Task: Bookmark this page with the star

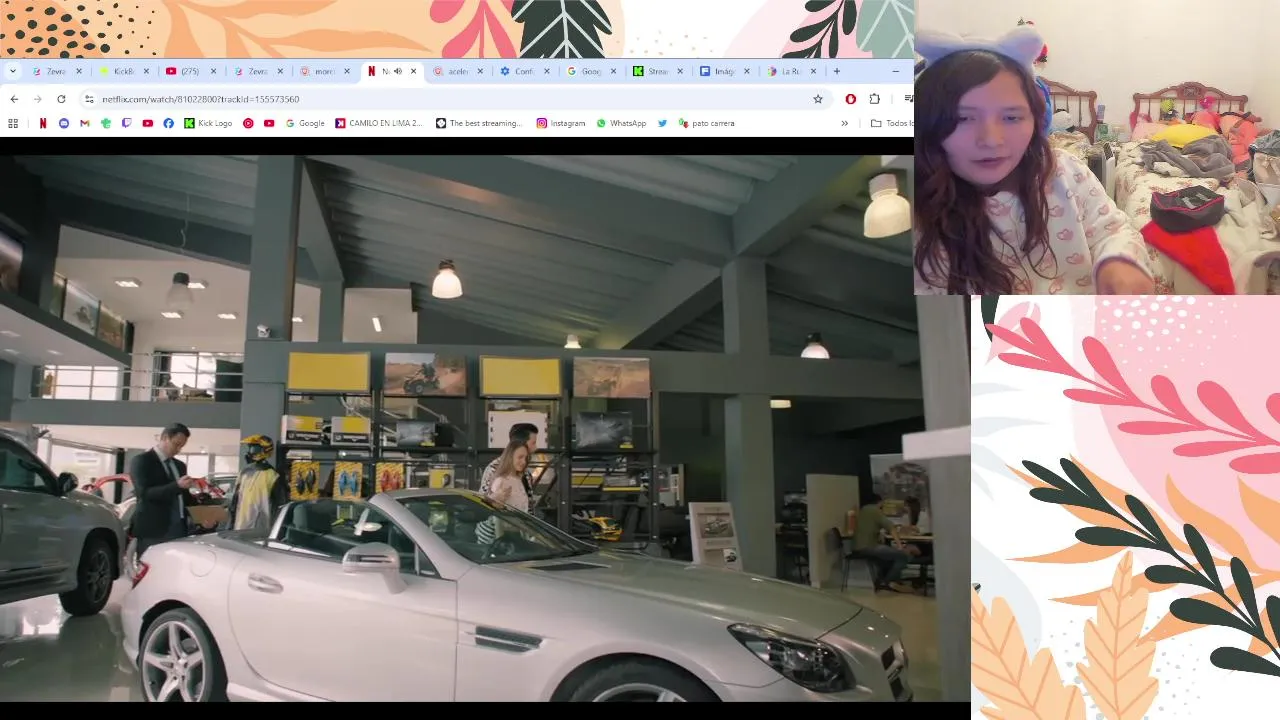Action: [818, 99]
